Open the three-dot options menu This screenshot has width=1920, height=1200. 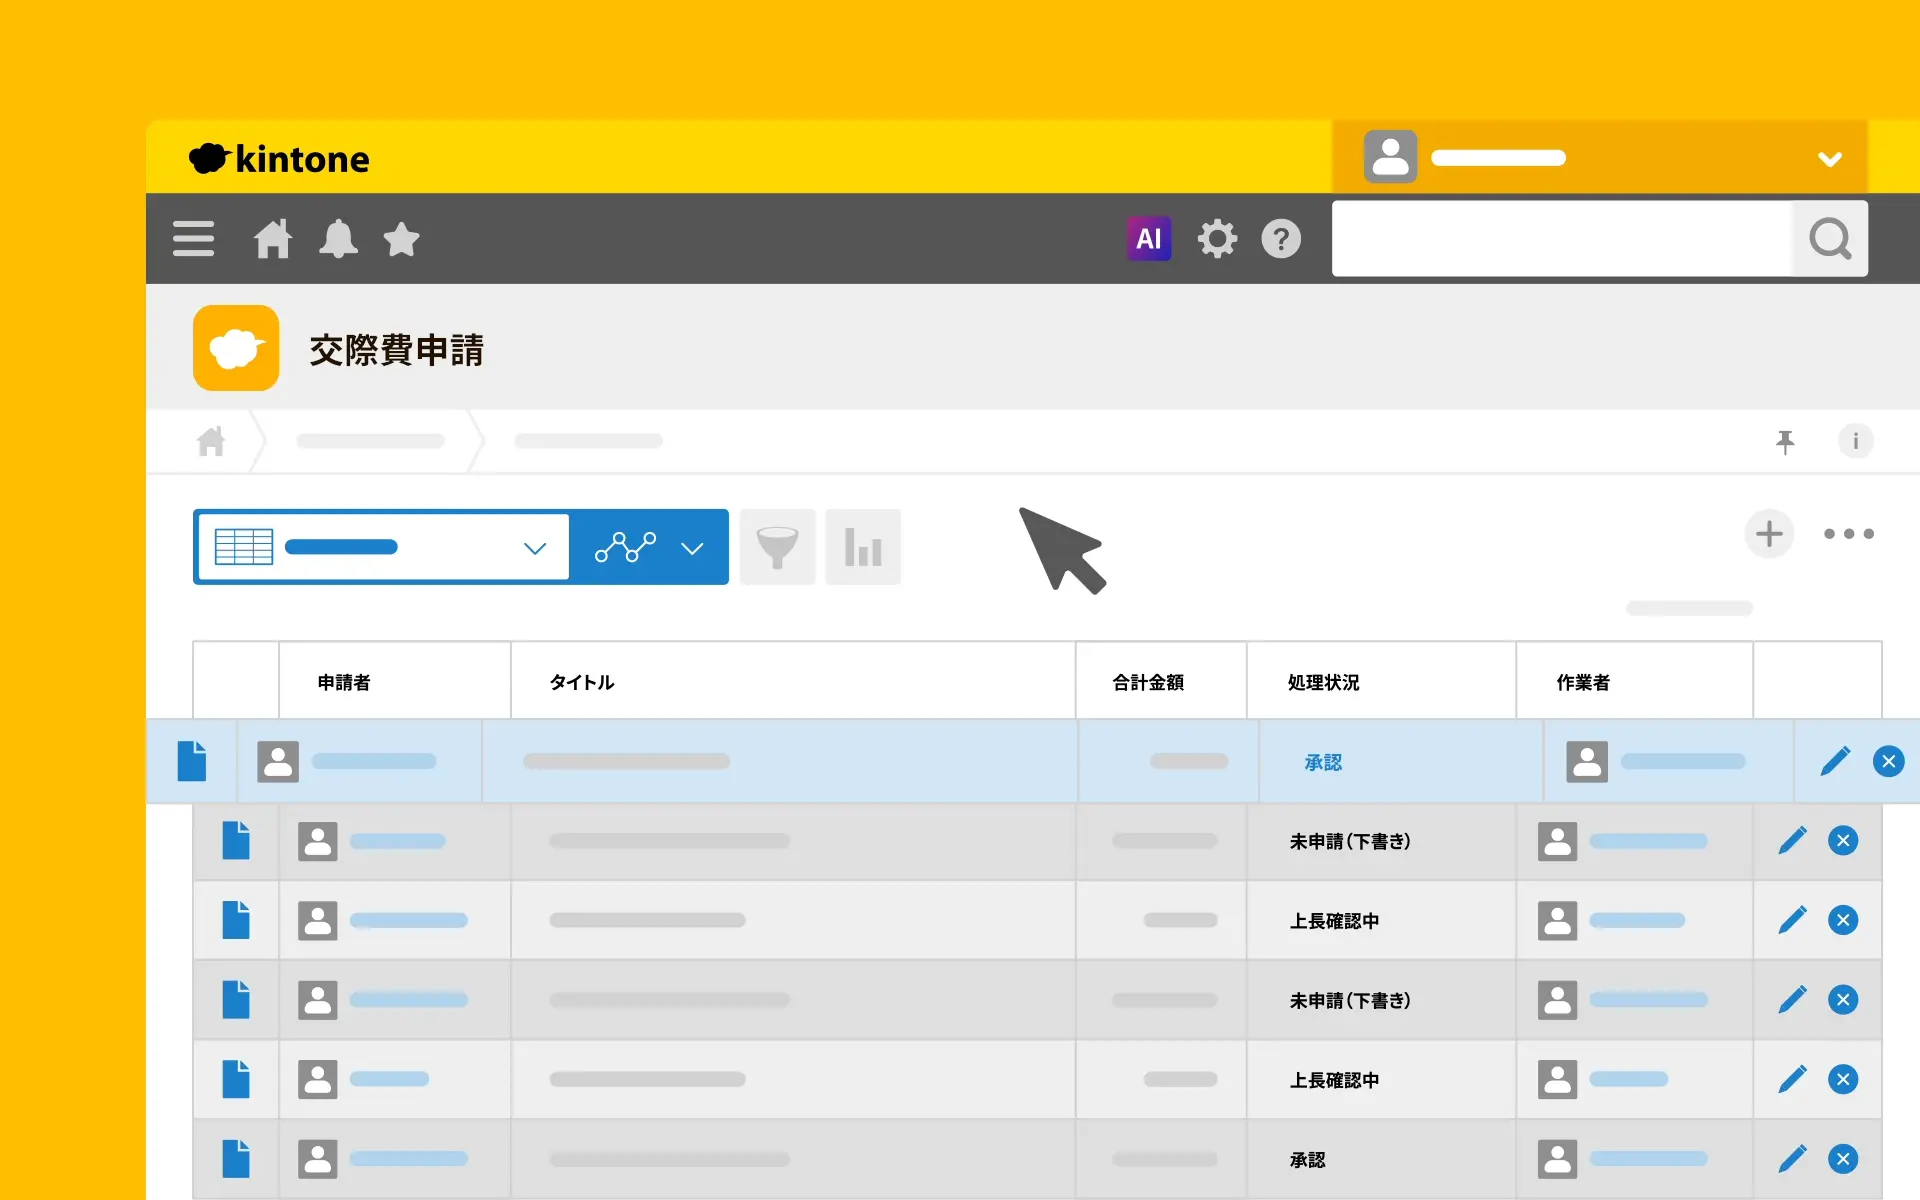point(1848,534)
